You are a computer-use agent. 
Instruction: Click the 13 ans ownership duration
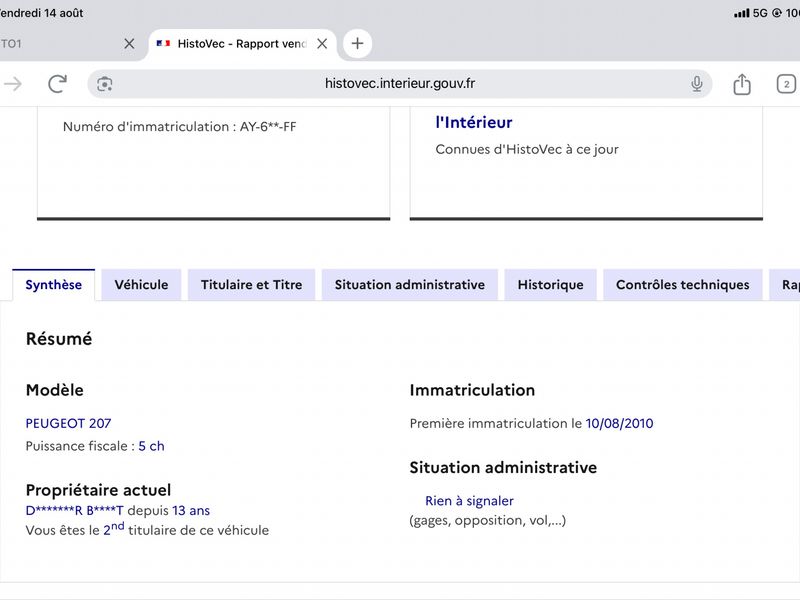(x=191, y=510)
